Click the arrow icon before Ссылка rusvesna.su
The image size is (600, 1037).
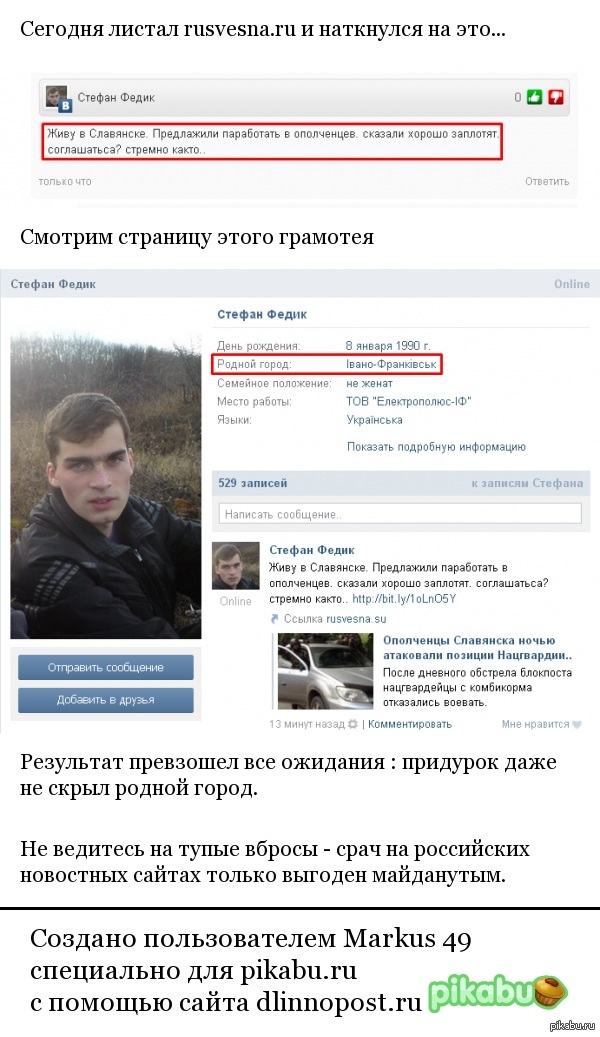tap(275, 619)
